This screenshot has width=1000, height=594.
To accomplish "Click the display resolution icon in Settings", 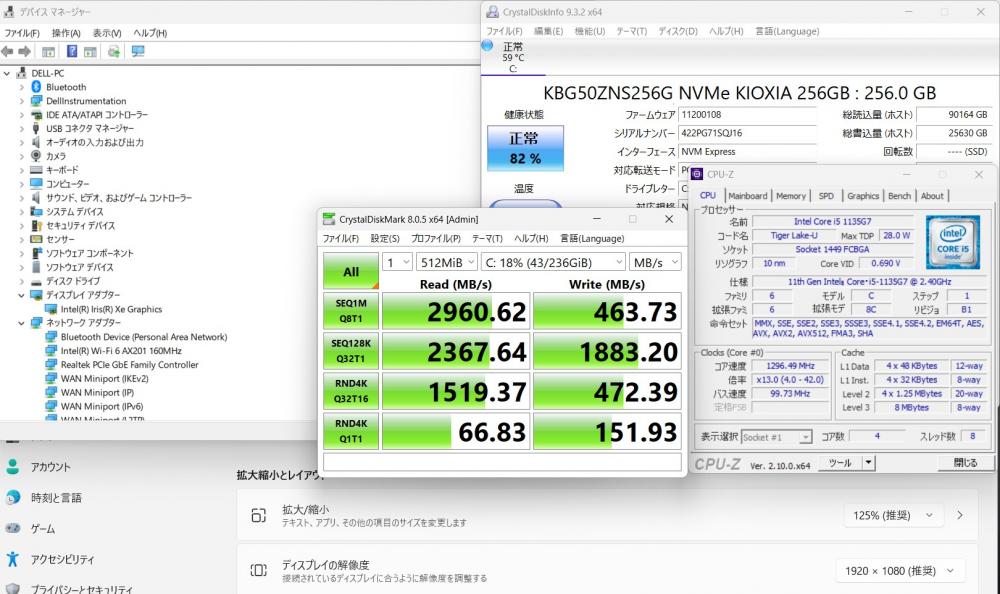I will tap(258, 570).
